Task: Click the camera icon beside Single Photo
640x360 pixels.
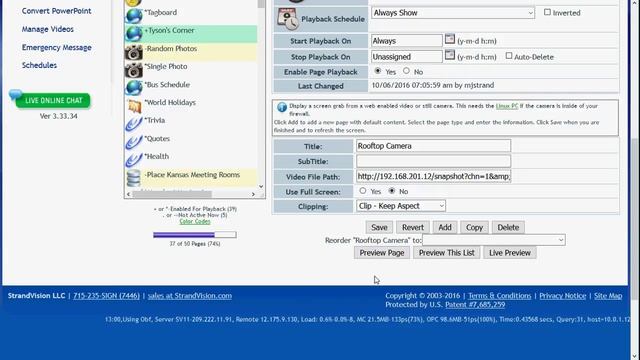Action: point(133,70)
